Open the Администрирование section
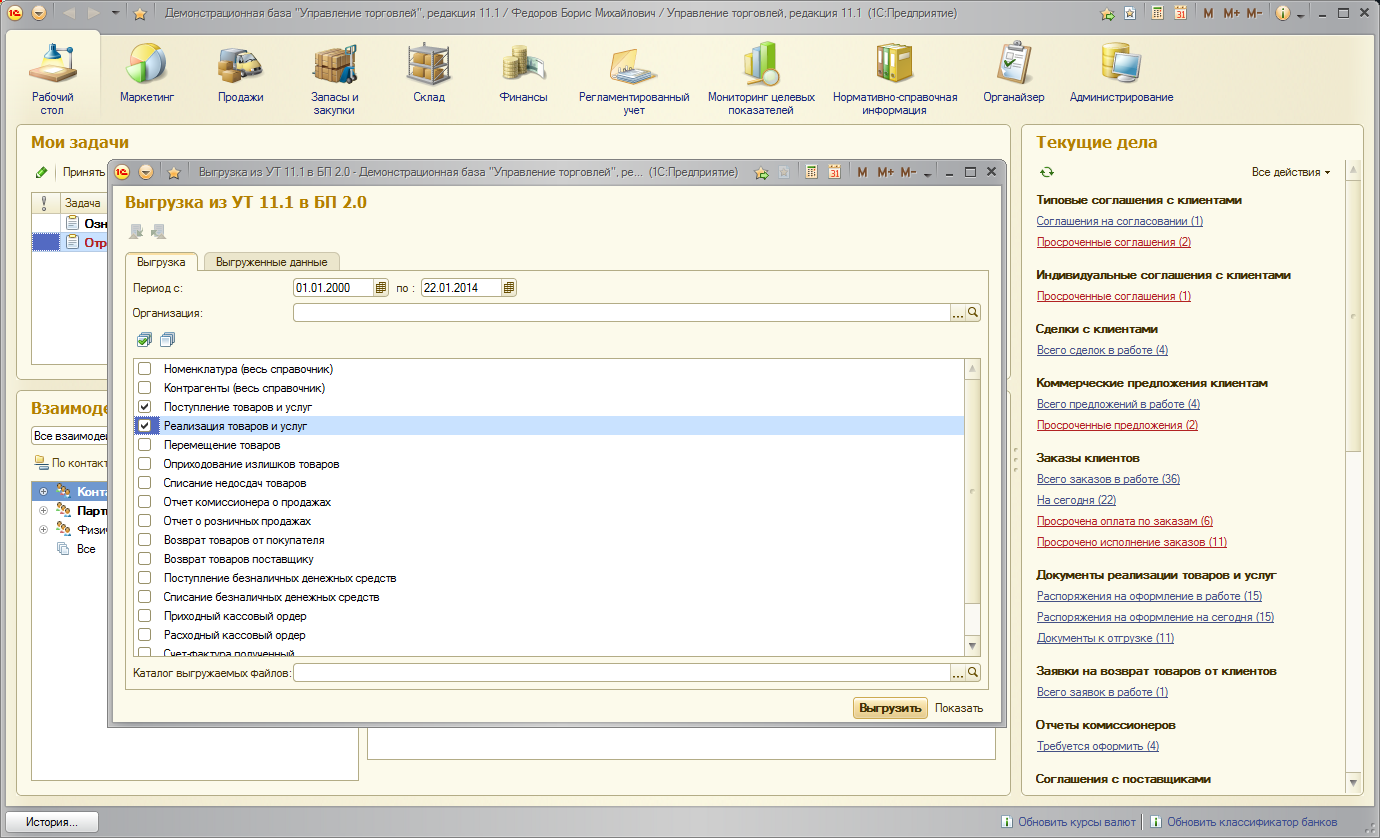The image size is (1380, 838). pos(1121,75)
